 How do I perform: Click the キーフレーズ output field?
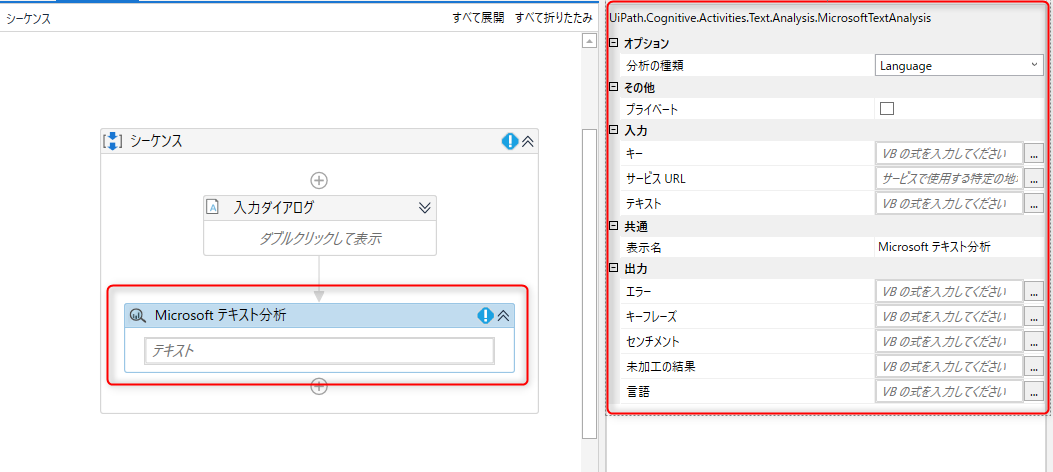pyautogui.click(x=950, y=316)
